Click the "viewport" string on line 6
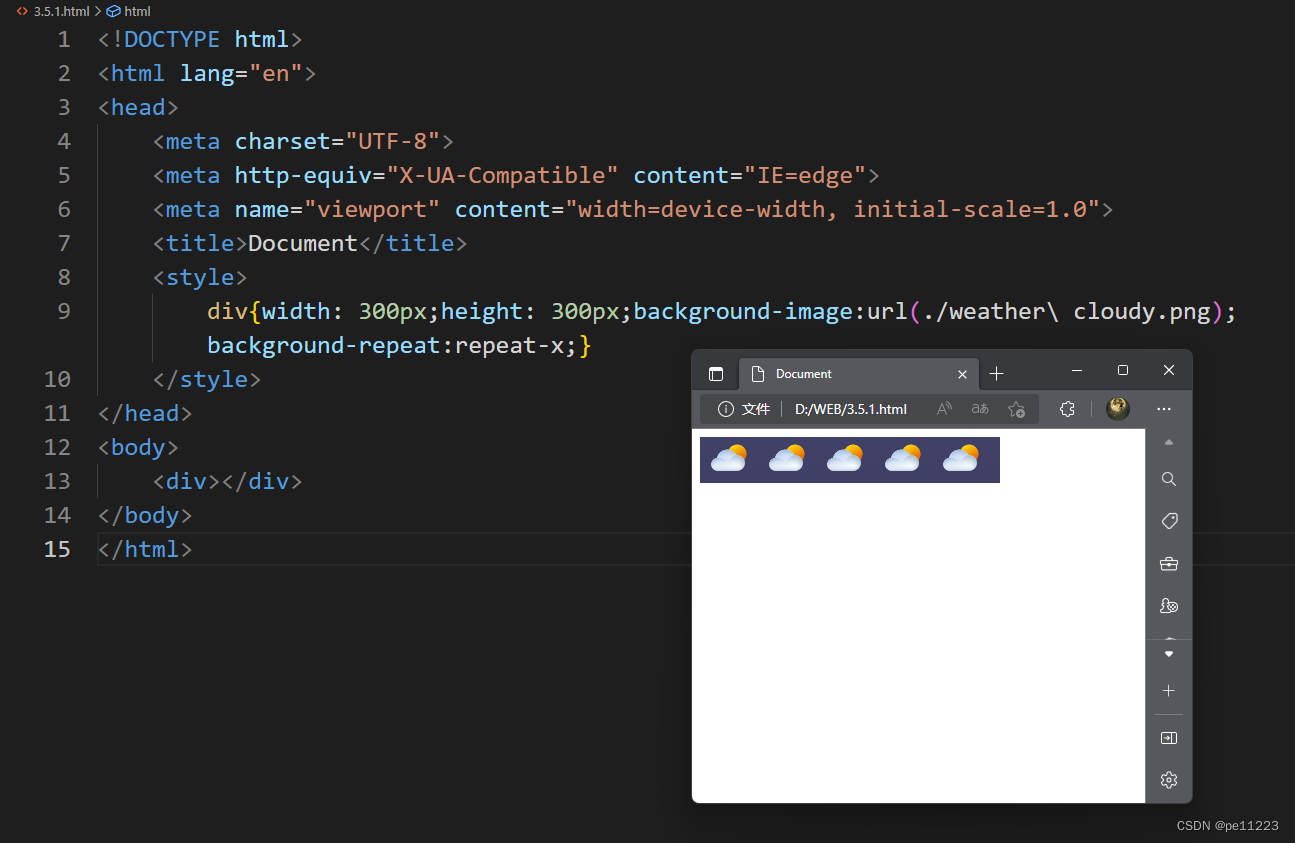 point(372,209)
